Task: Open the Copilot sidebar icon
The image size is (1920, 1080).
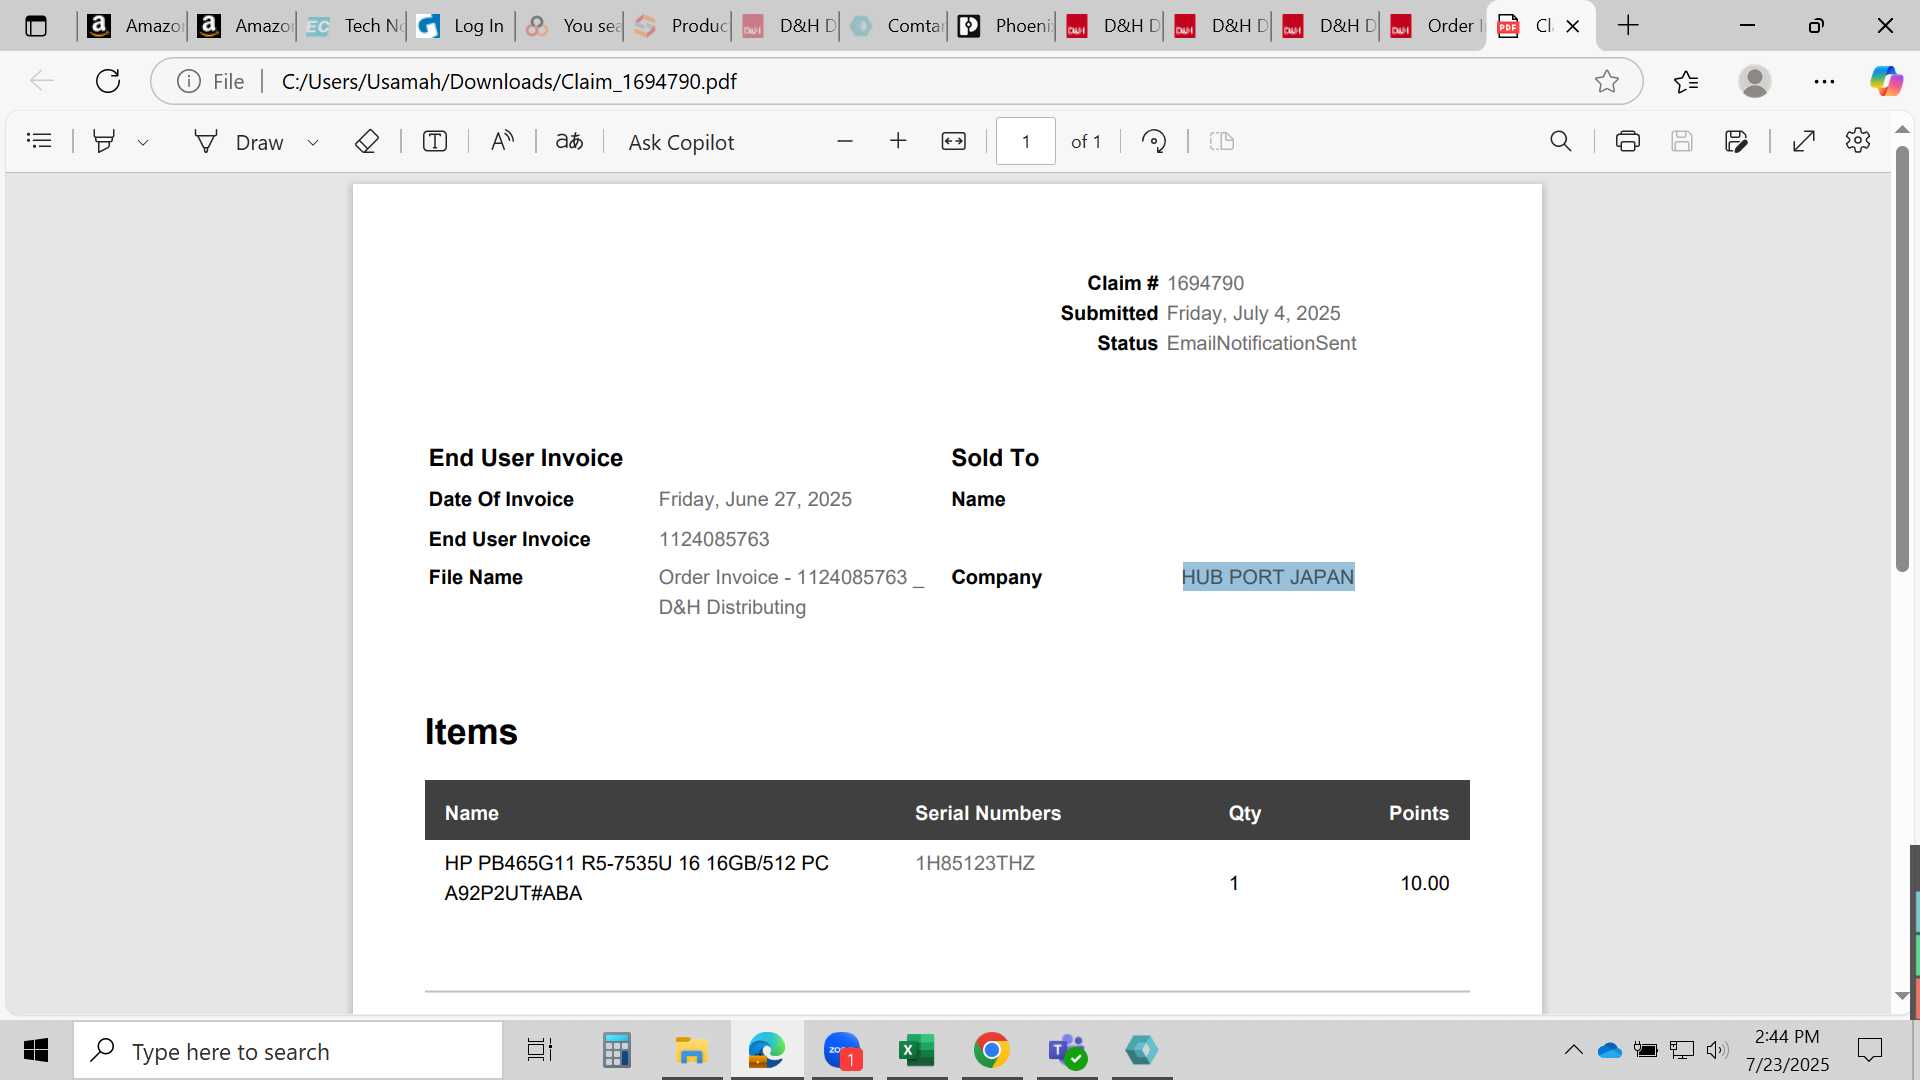Action: [1887, 81]
